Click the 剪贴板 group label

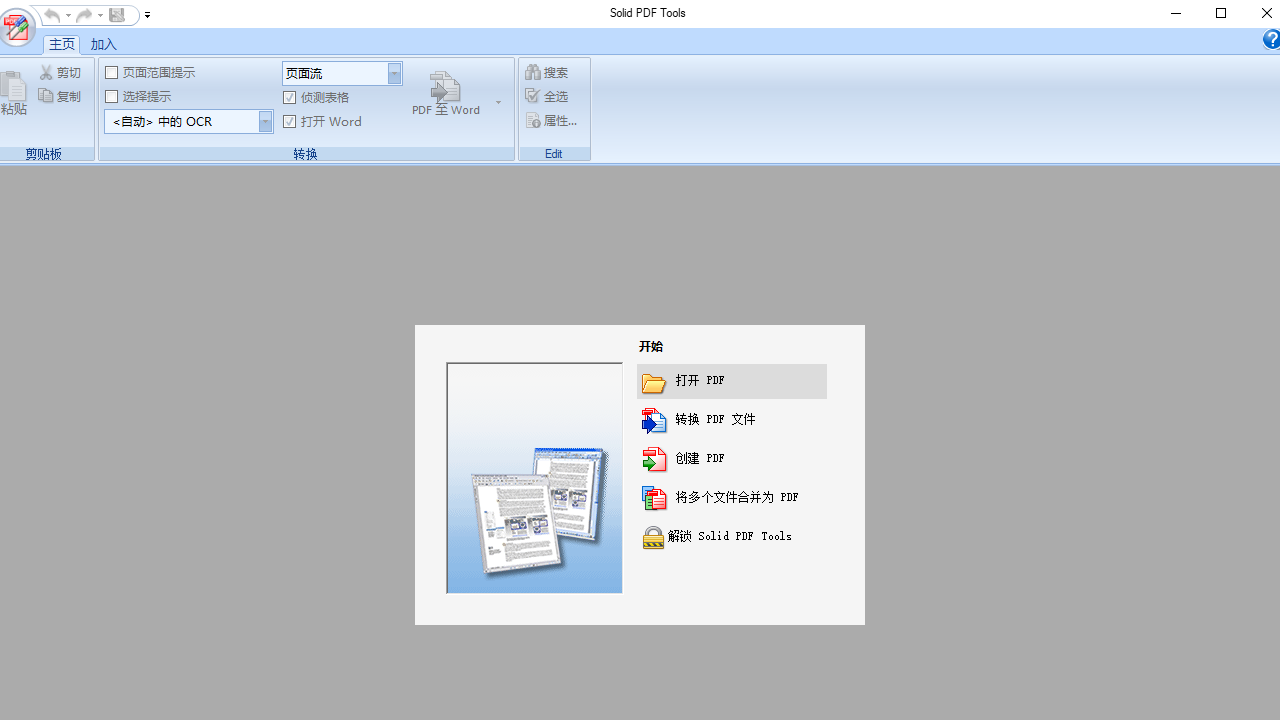pos(44,154)
